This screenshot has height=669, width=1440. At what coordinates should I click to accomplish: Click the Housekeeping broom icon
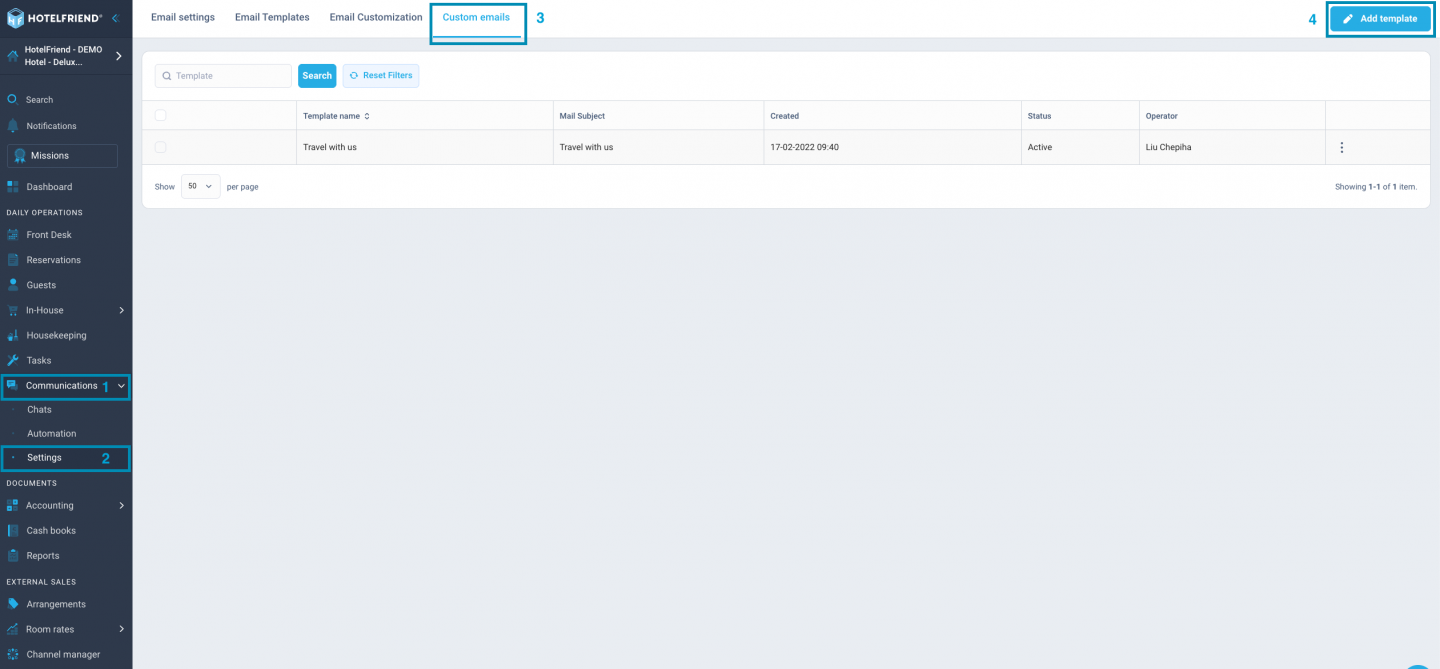pos(13,335)
